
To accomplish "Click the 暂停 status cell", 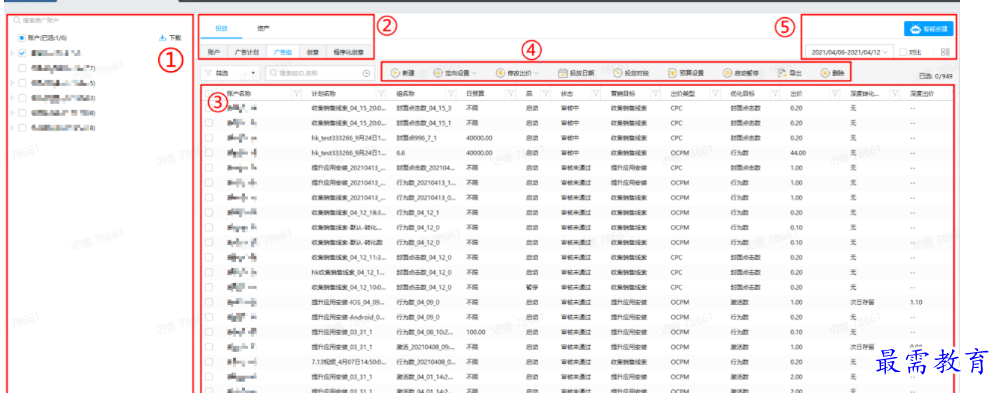I will tap(532, 287).
